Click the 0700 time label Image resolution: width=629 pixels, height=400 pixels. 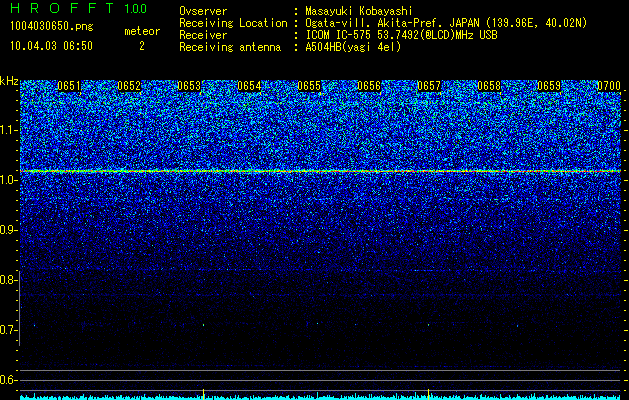609,86
